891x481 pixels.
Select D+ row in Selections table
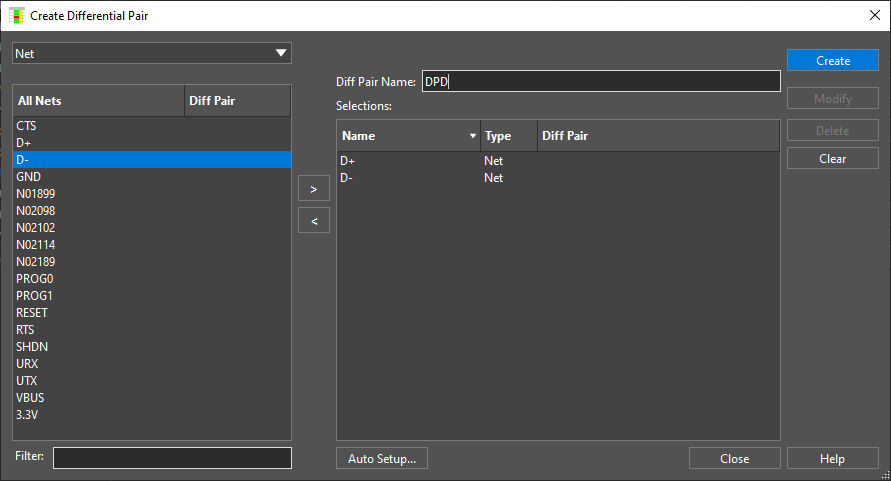point(558,161)
